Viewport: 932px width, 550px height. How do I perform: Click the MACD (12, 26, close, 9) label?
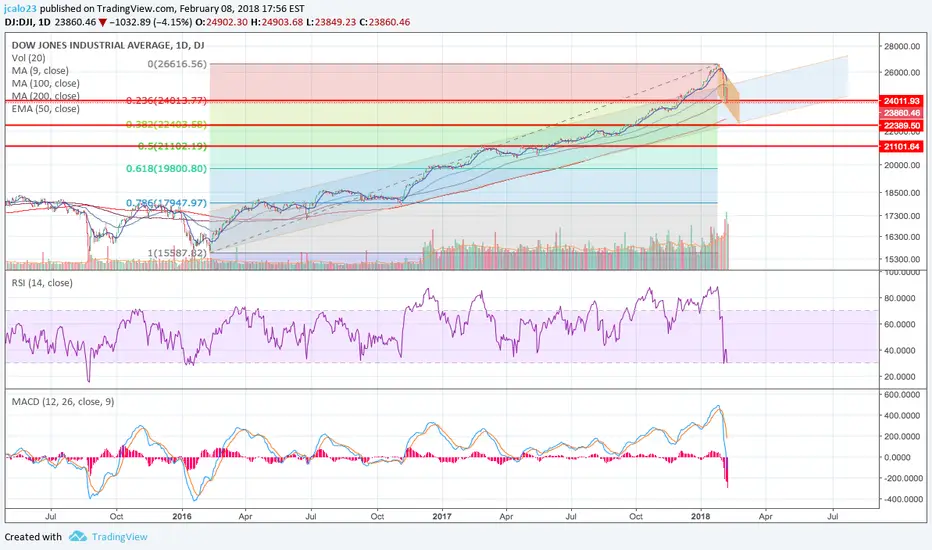pyautogui.click(x=63, y=402)
